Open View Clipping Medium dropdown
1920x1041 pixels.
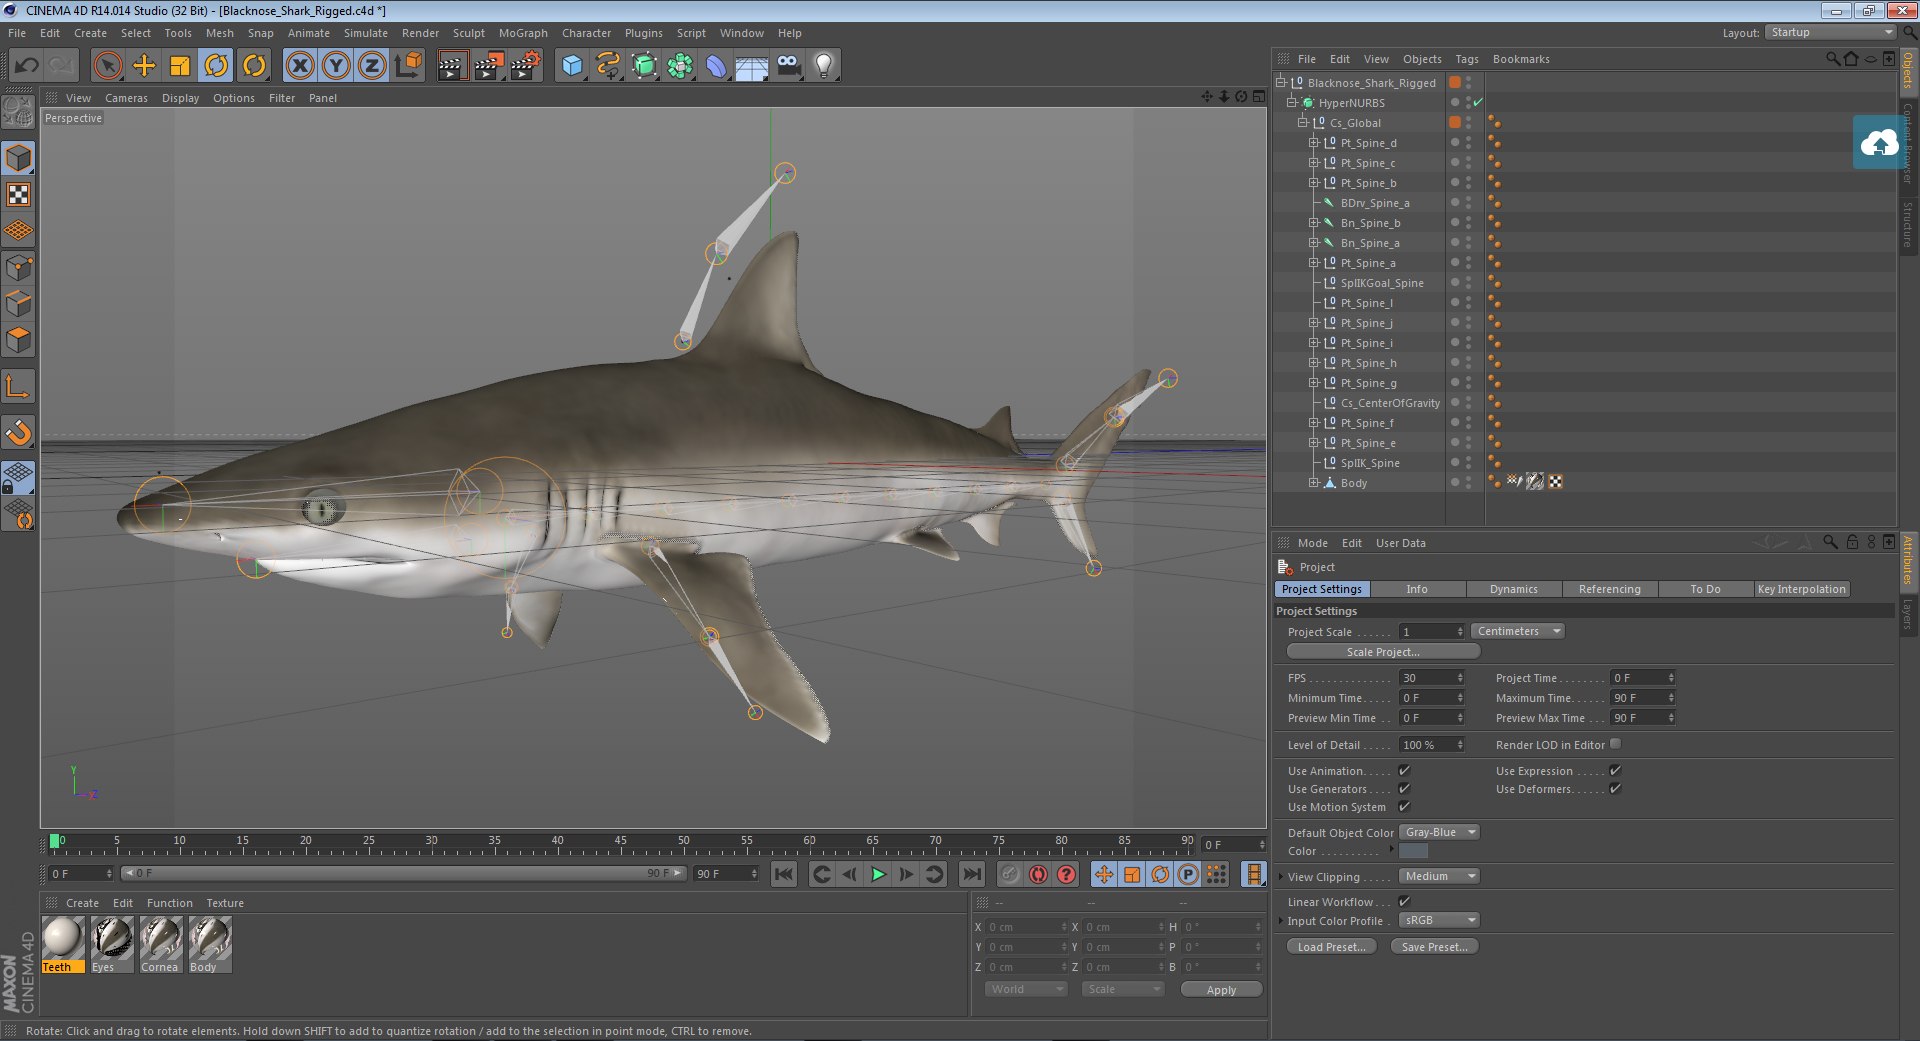pos(1439,876)
